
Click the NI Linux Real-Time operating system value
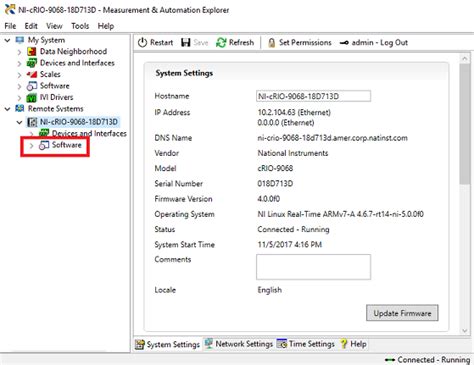tap(340, 214)
